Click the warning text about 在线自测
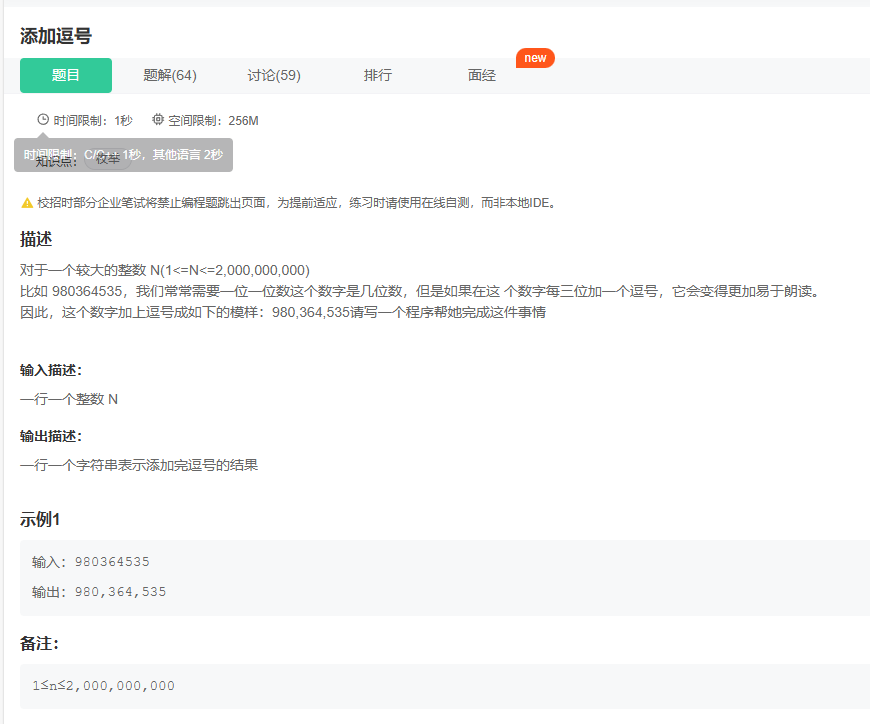This screenshot has height=724, width=870. (x=297, y=203)
